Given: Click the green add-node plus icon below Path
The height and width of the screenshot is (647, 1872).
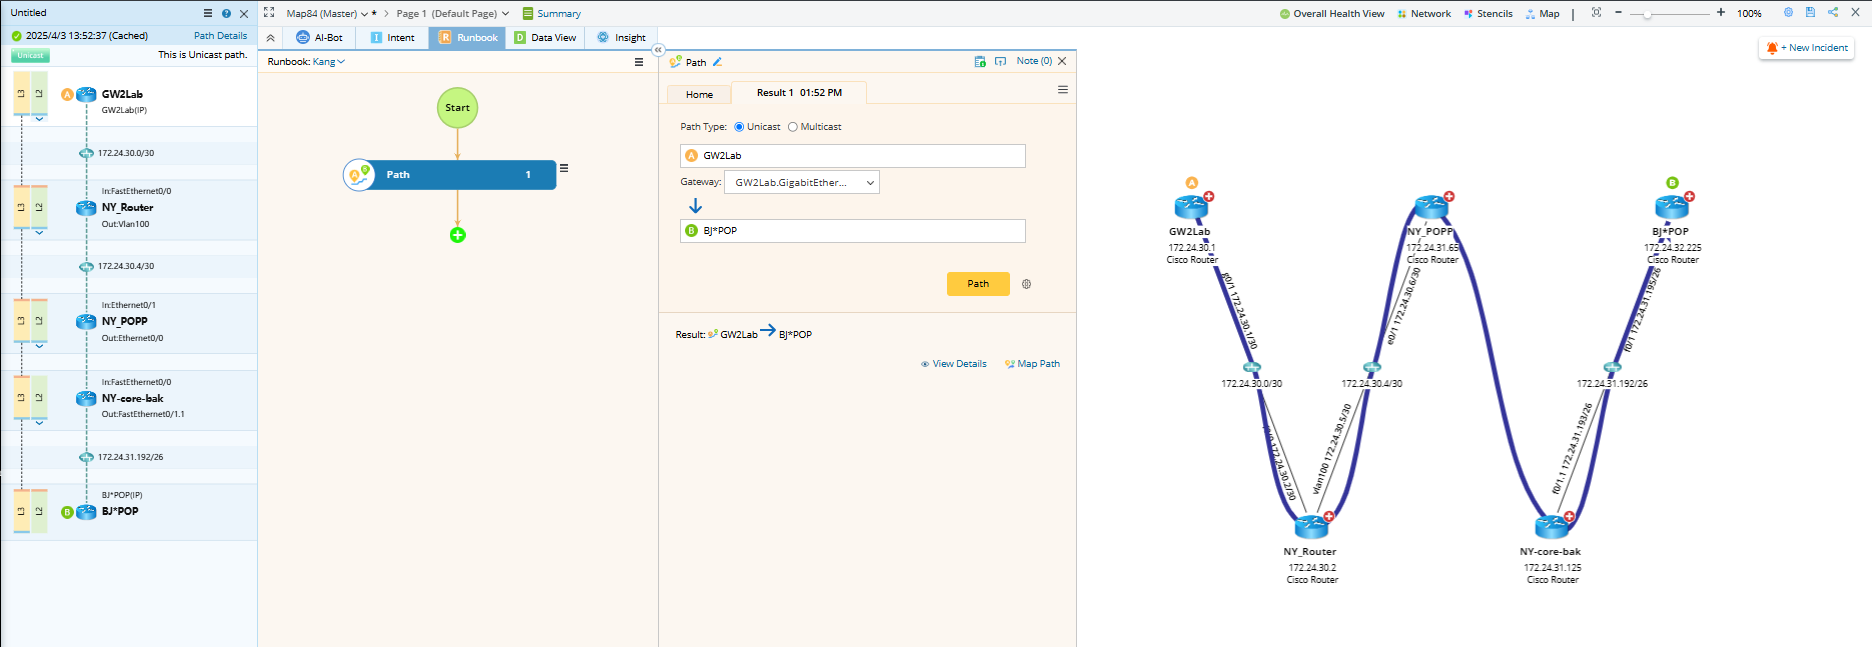Looking at the screenshot, I should pos(457,235).
